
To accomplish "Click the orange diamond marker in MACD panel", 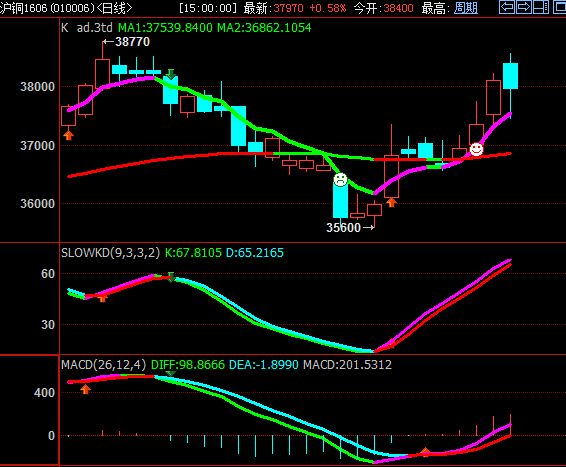I will click(425, 452).
